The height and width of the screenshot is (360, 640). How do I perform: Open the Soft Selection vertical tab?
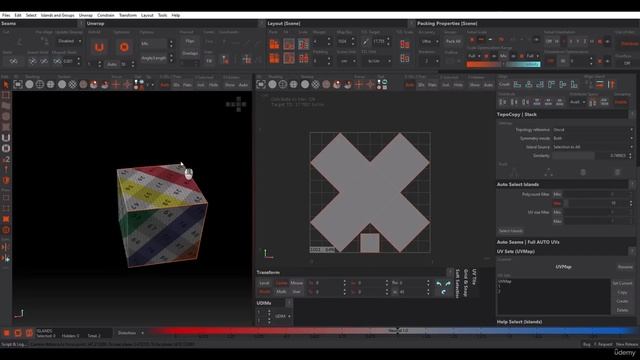(x=458, y=283)
